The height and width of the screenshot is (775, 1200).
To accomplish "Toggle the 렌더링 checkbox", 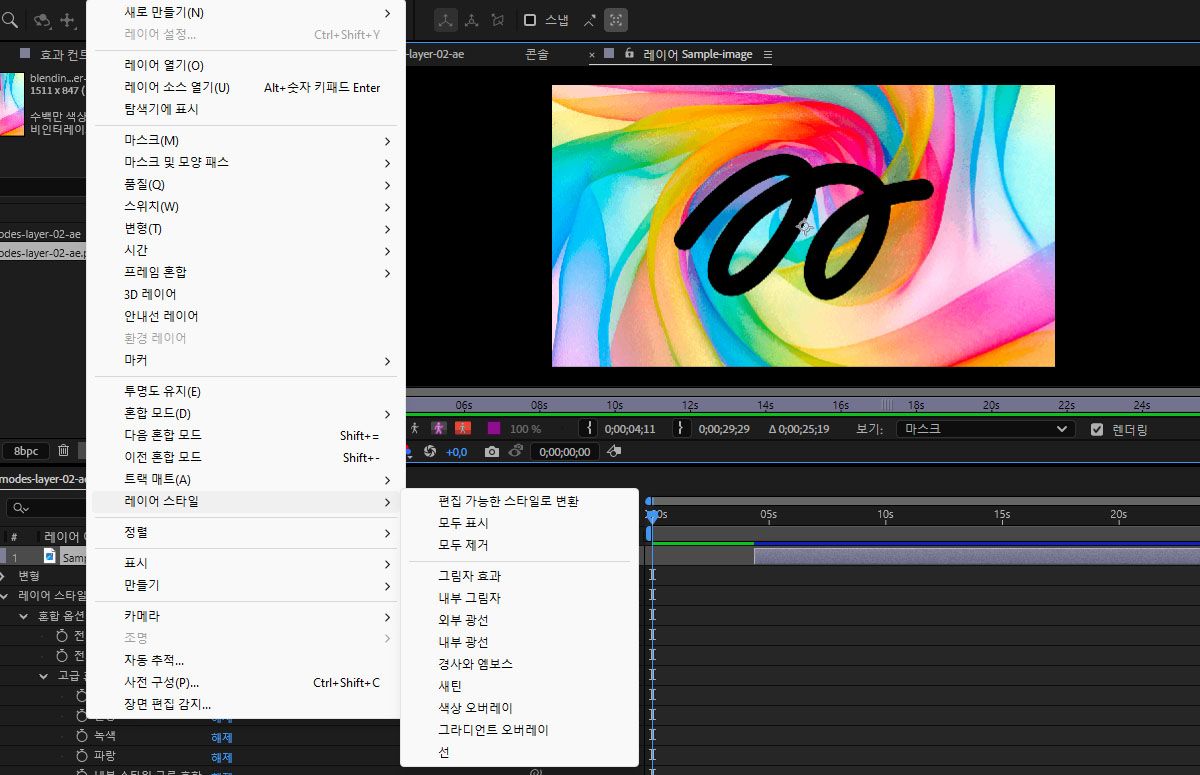I will (1097, 429).
